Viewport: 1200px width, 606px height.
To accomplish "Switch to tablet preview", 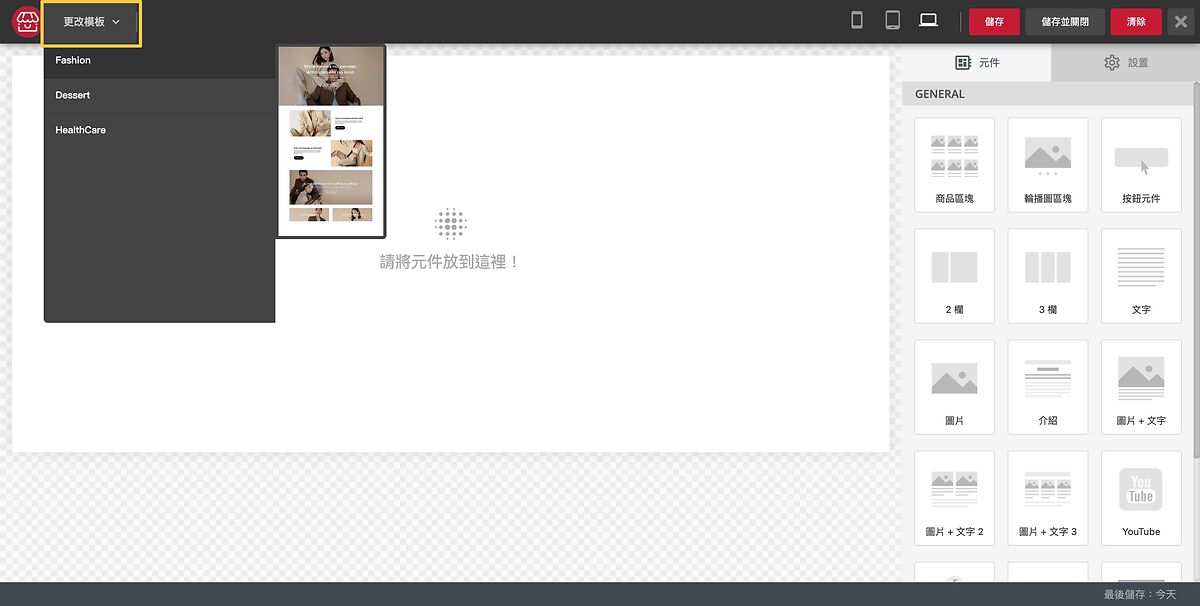I will [893, 21].
